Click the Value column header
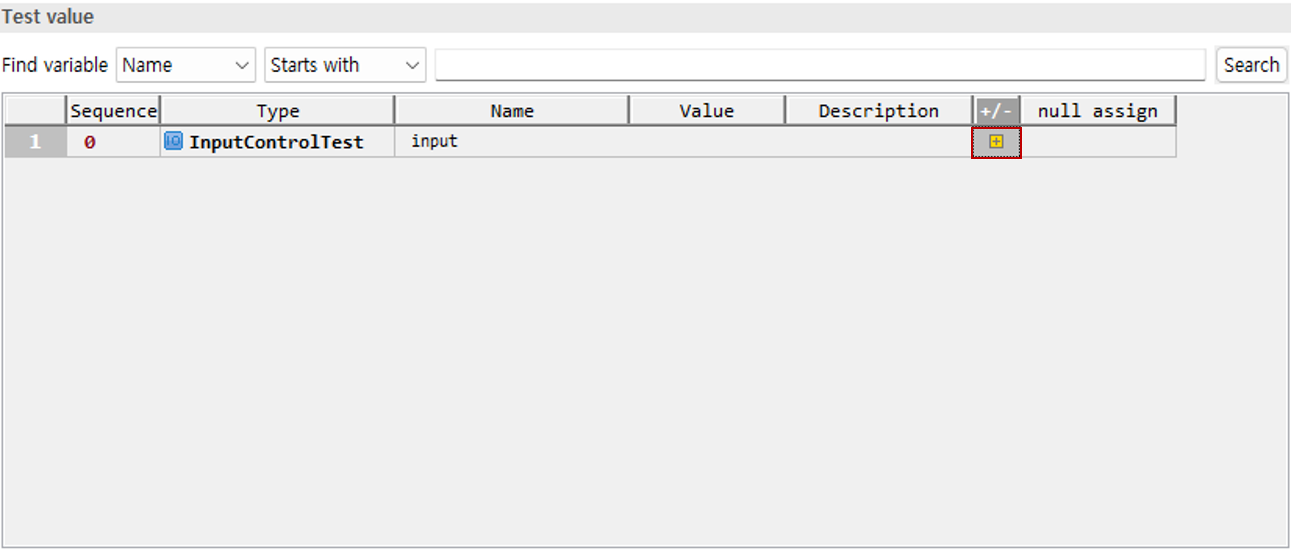1291x556 pixels. (x=707, y=111)
